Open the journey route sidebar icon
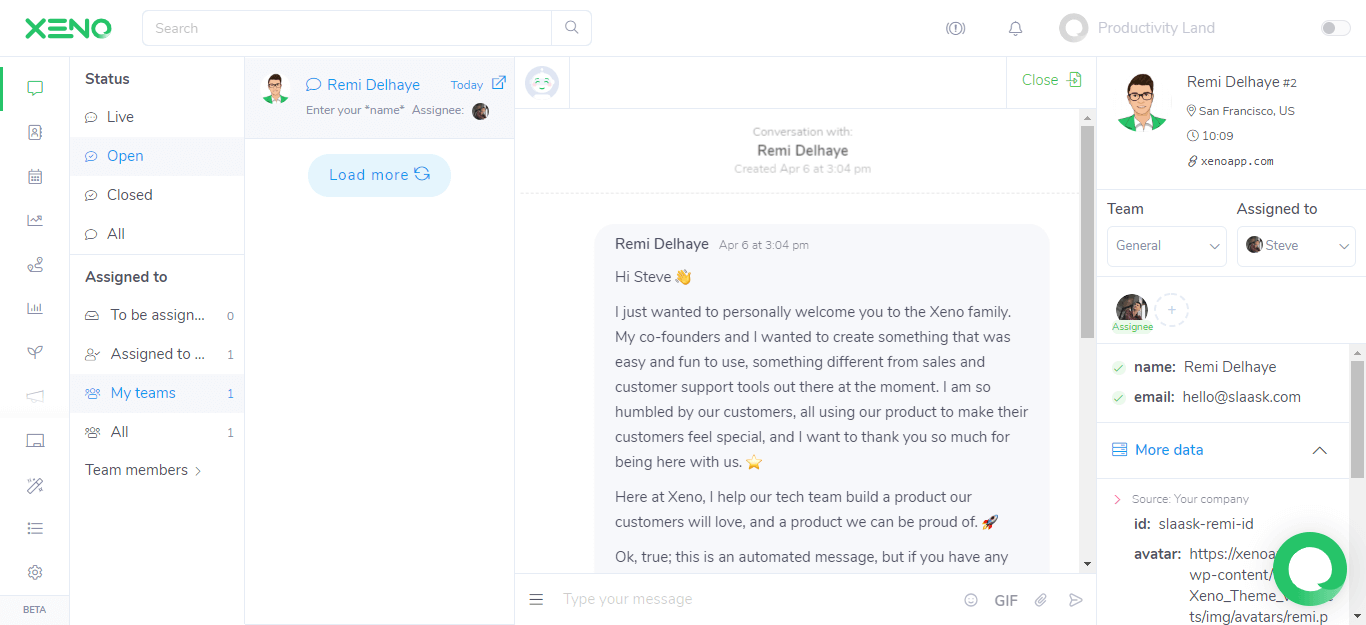Image resolution: width=1366 pixels, height=625 pixels. click(x=35, y=265)
